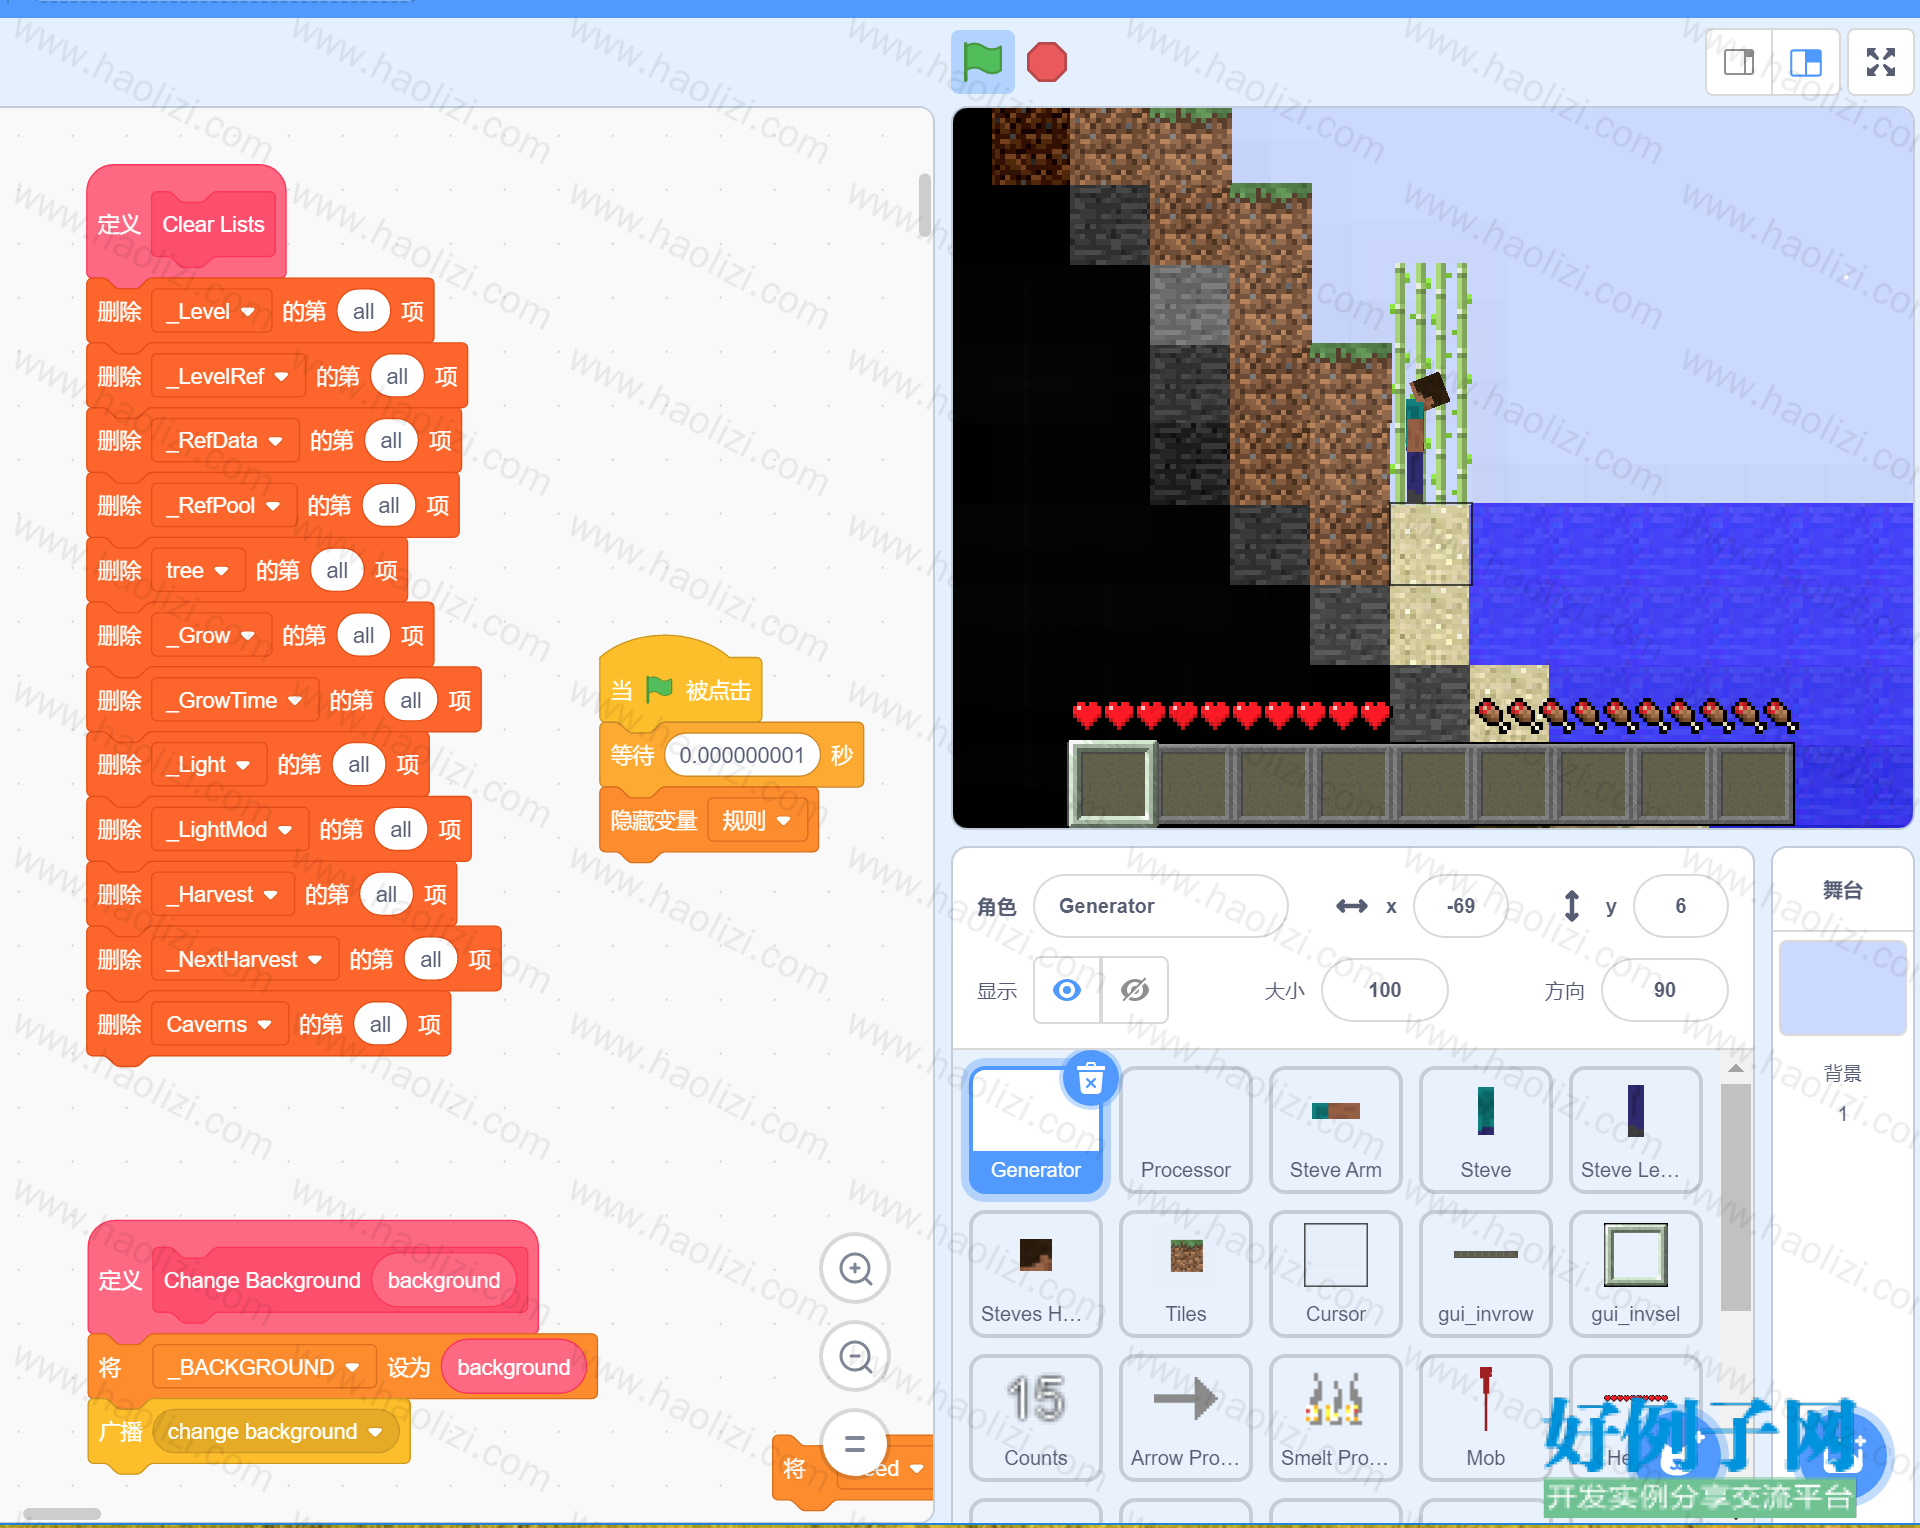Switch to small stage layout

(x=1739, y=62)
